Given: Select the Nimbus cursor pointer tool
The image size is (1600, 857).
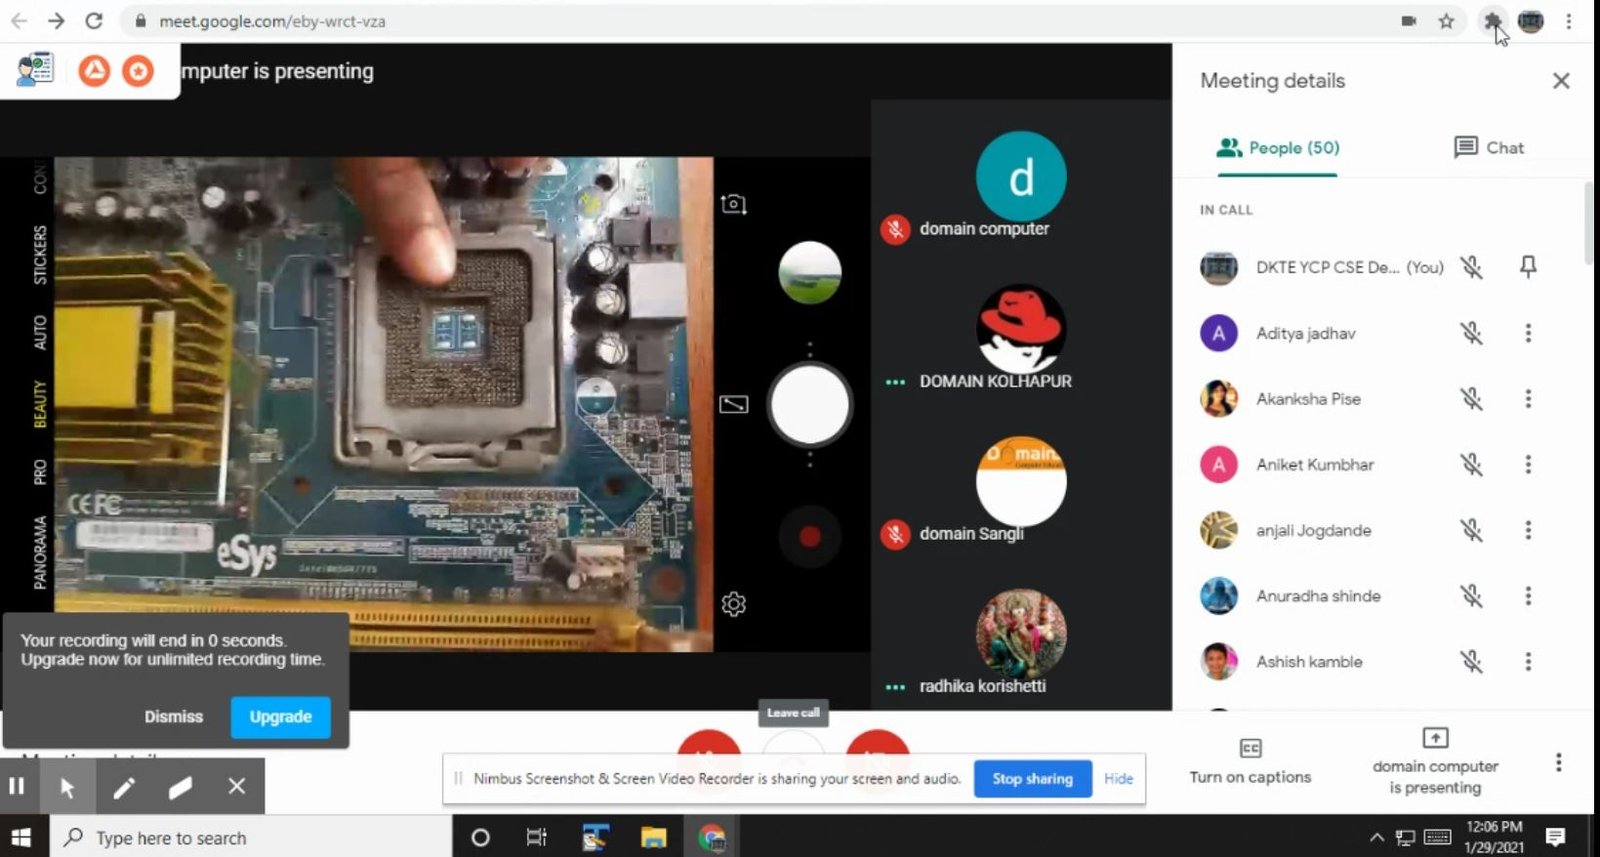Looking at the screenshot, I should coord(67,787).
